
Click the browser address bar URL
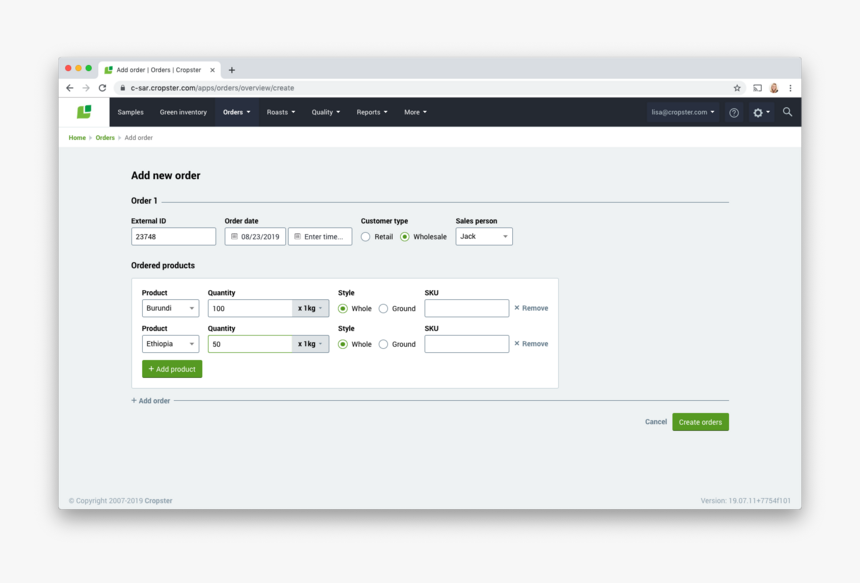point(212,88)
